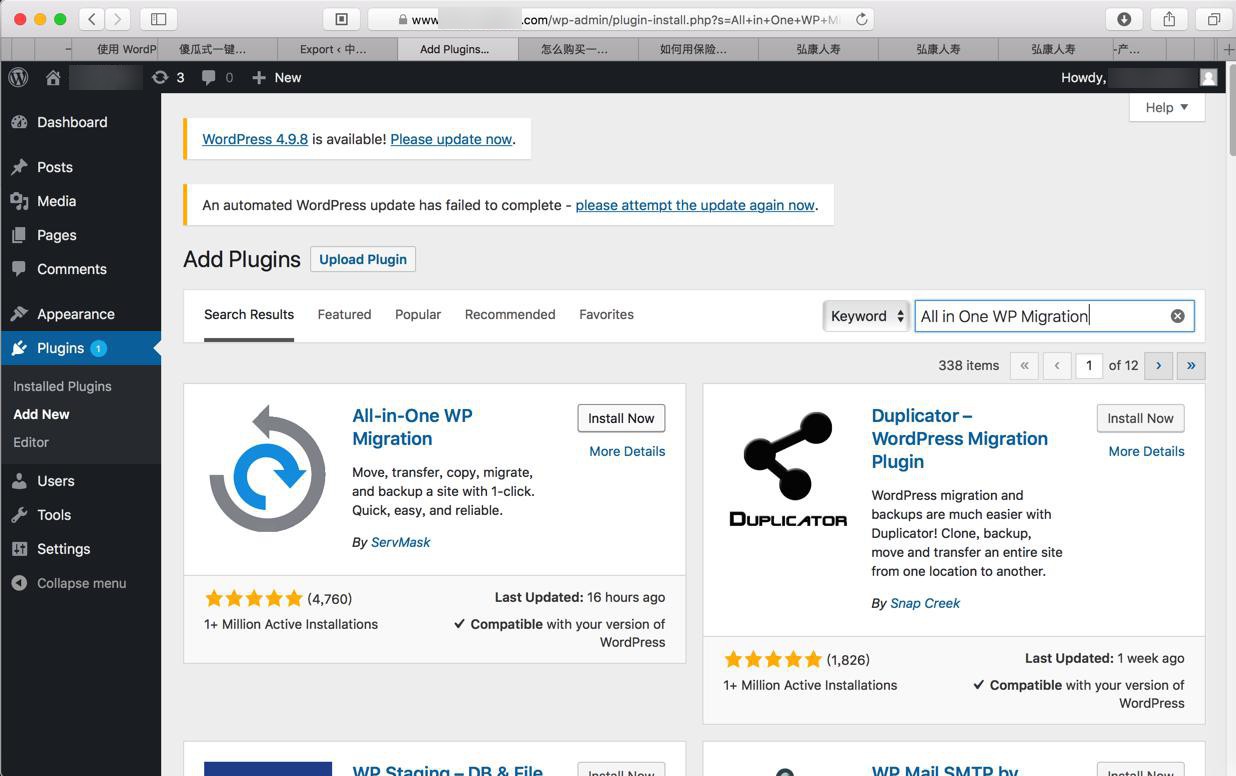Open a new tab with the plus icon
This screenshot has width=1236, height=776.
tap(1228, 49)
